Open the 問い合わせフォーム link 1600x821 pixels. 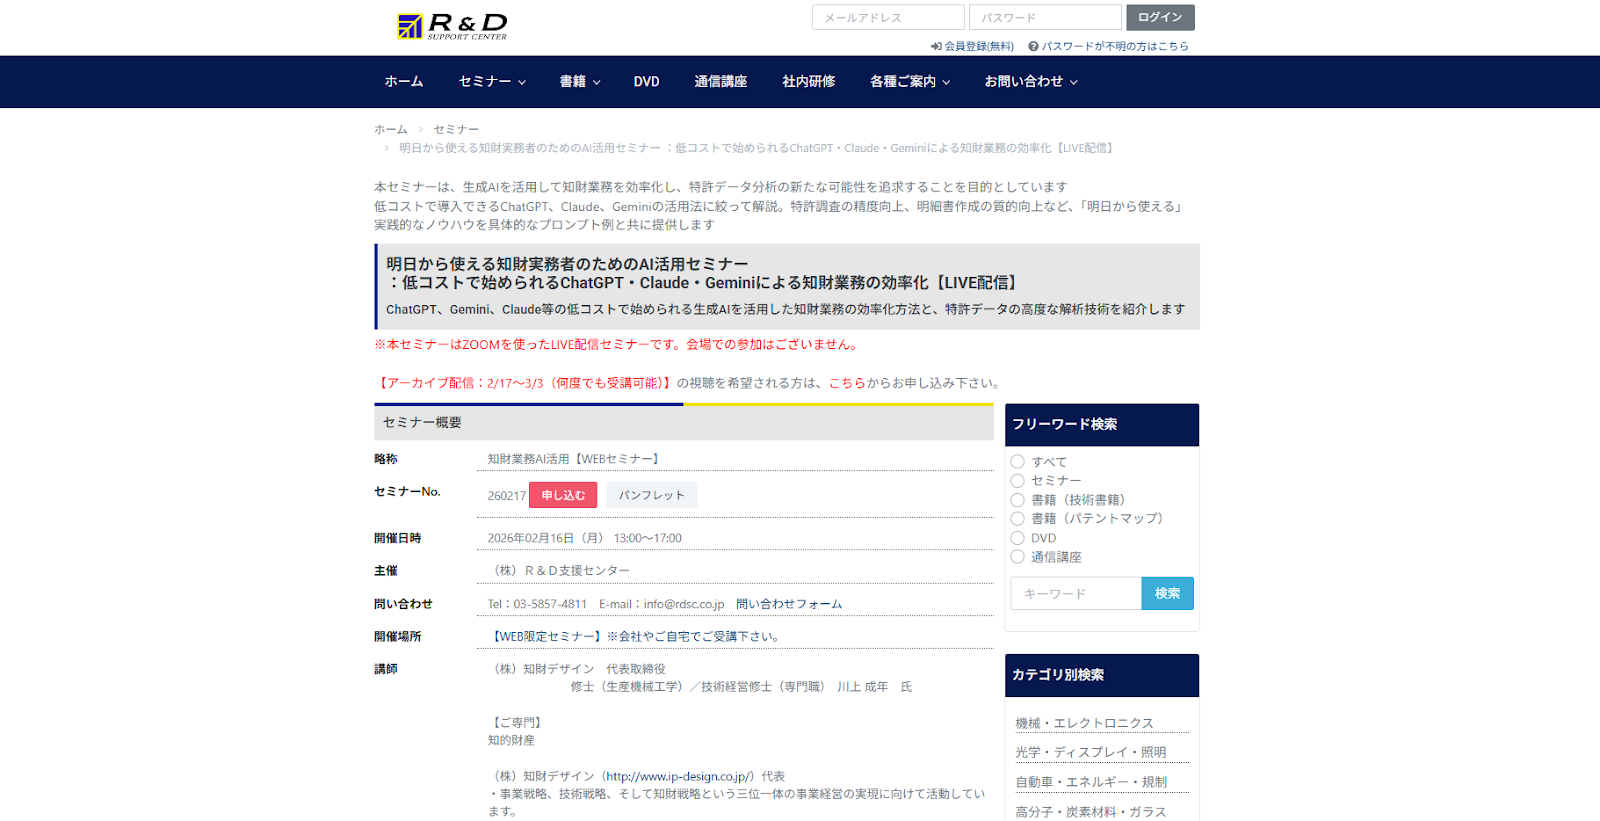tap(789, 604)
